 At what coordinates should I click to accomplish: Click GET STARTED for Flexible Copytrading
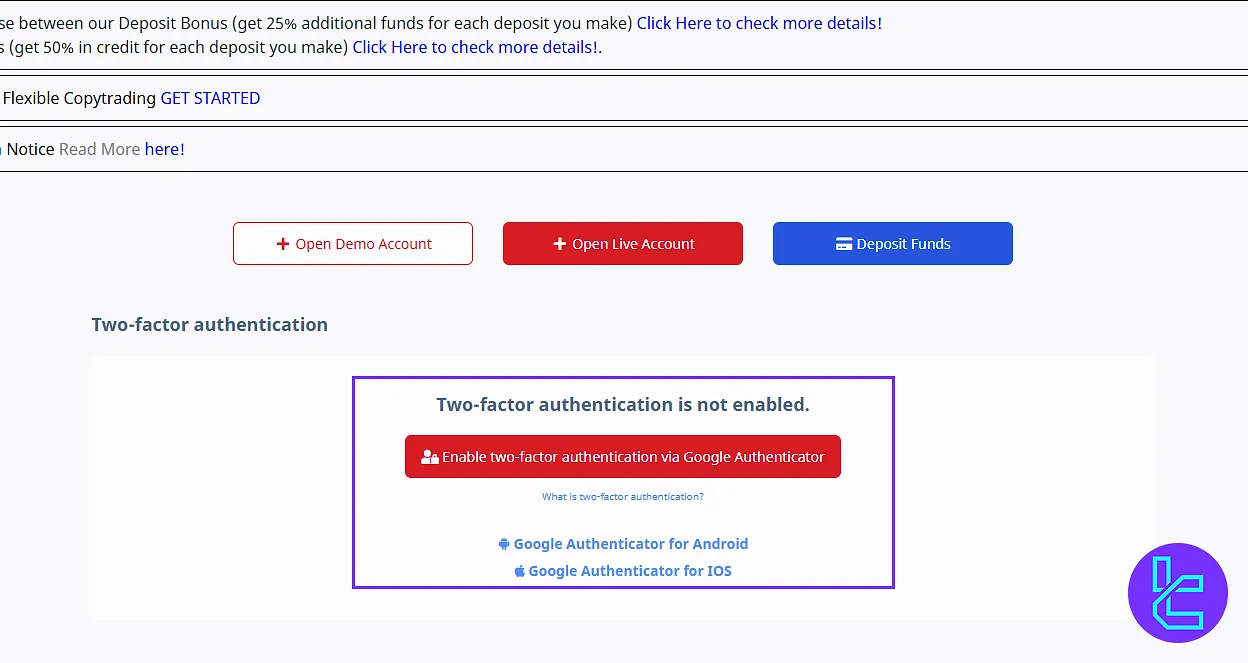coord(210,98)
